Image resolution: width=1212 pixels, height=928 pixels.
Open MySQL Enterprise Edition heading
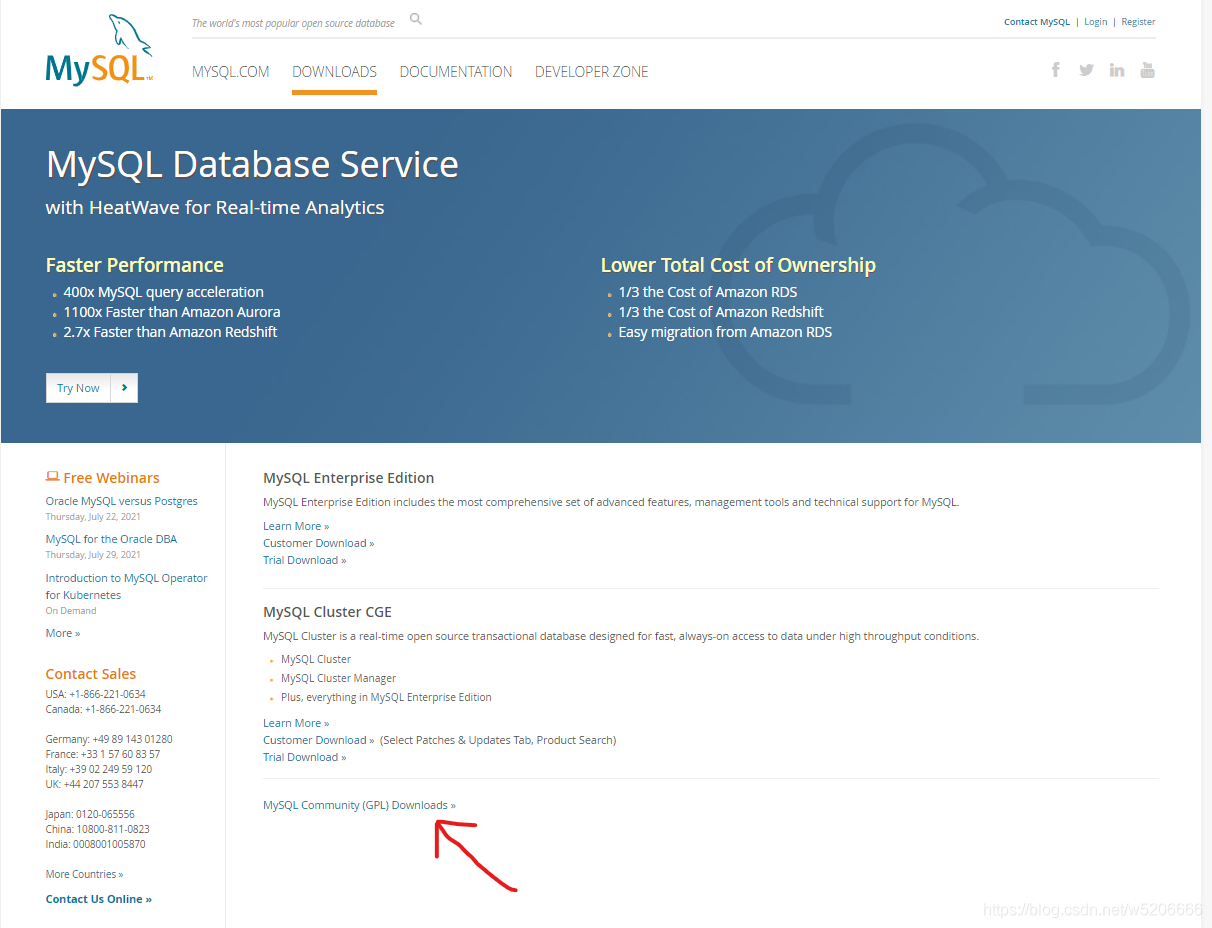tap(349, 478)
